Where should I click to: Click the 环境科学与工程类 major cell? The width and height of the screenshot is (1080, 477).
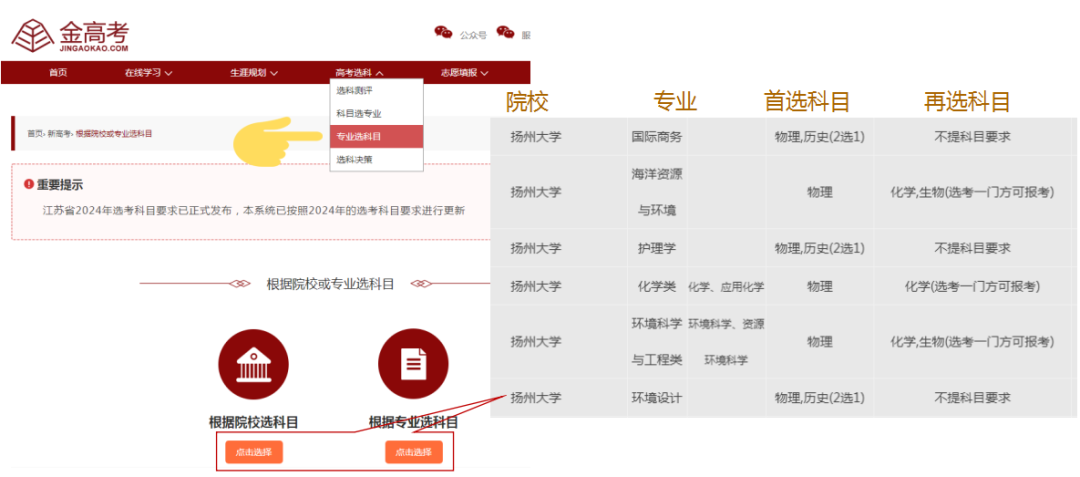pyautogui.click(x=656, y=341)
